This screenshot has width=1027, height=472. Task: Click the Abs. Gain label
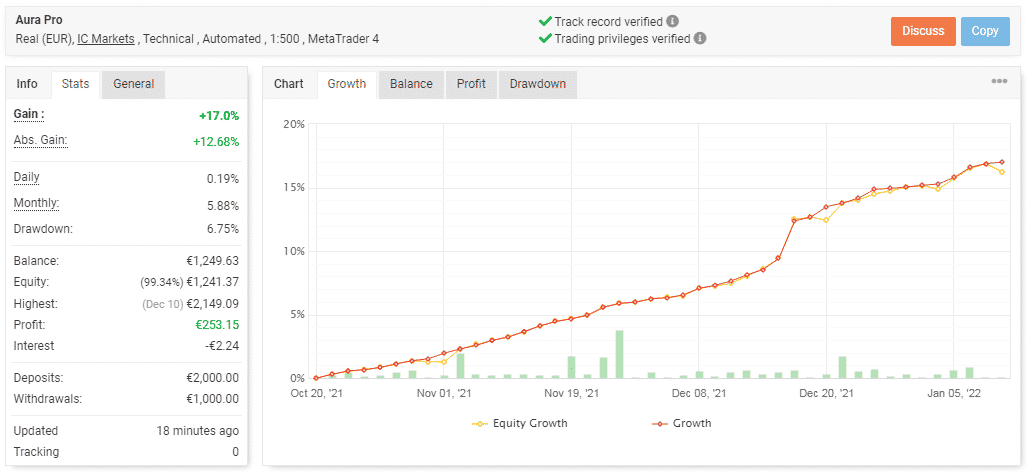(41, 140)
